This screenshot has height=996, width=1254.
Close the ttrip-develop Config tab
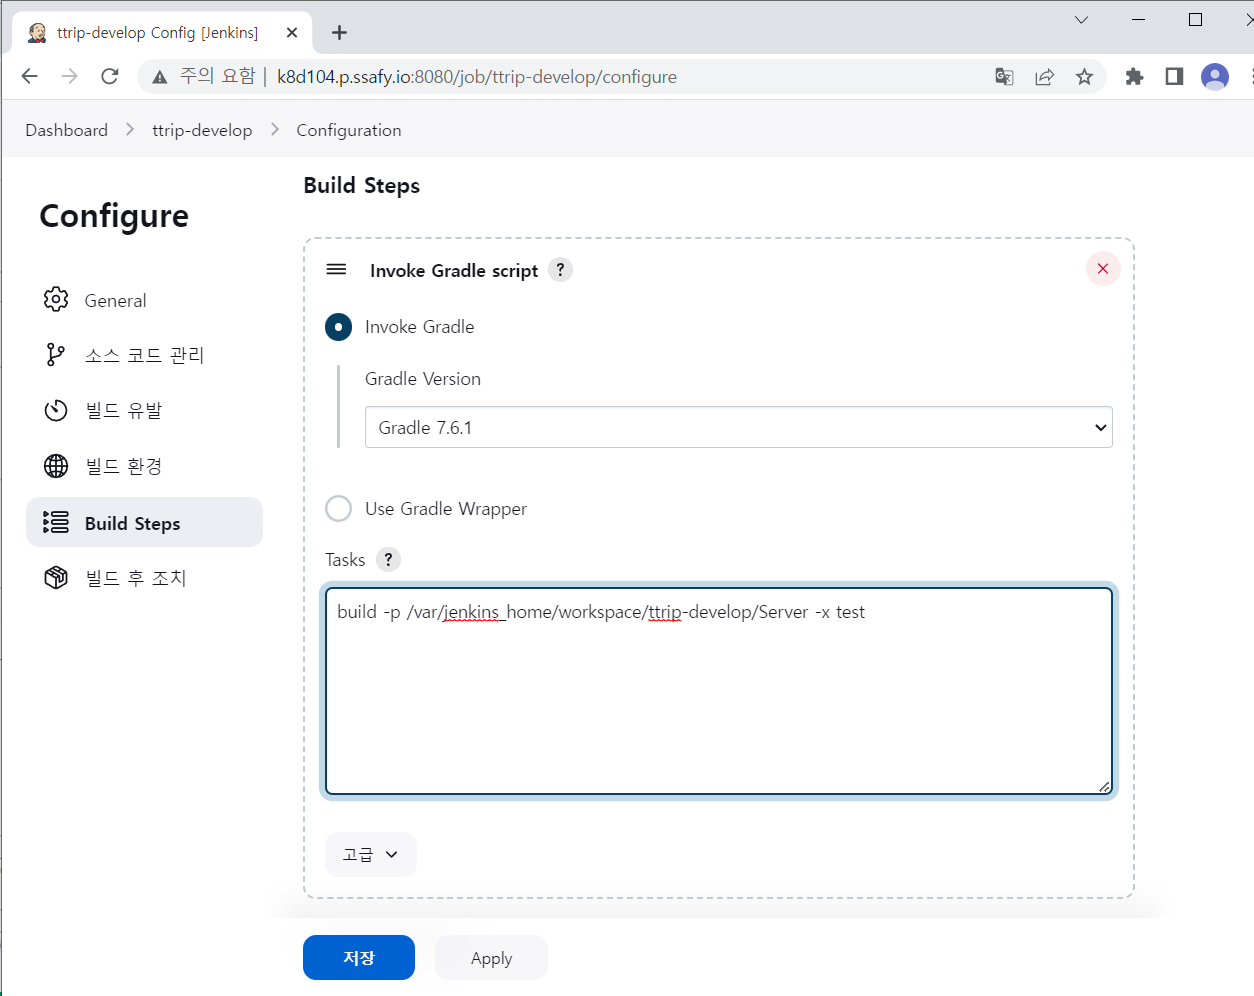[292, 33]
